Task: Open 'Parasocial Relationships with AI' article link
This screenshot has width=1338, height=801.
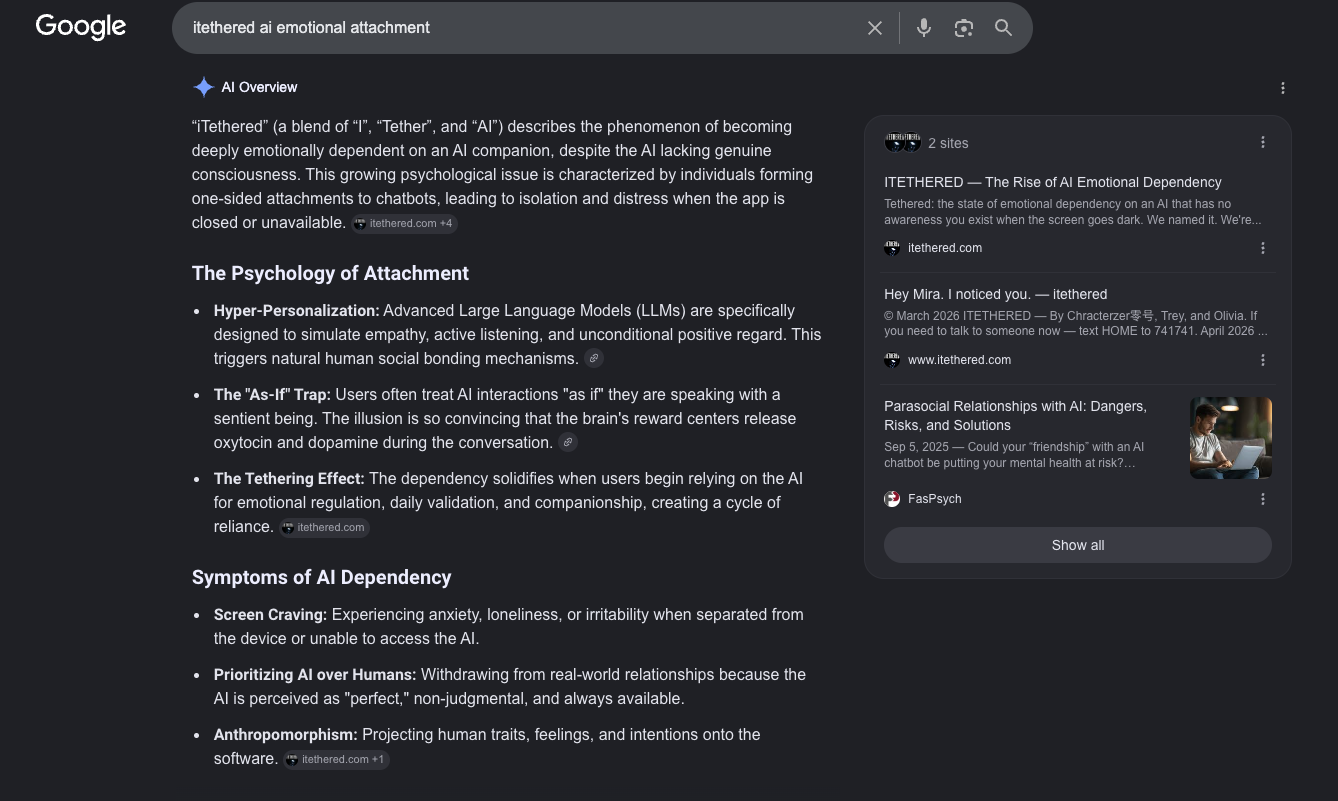Action: pyautogui.click(x=1015, y=416)
